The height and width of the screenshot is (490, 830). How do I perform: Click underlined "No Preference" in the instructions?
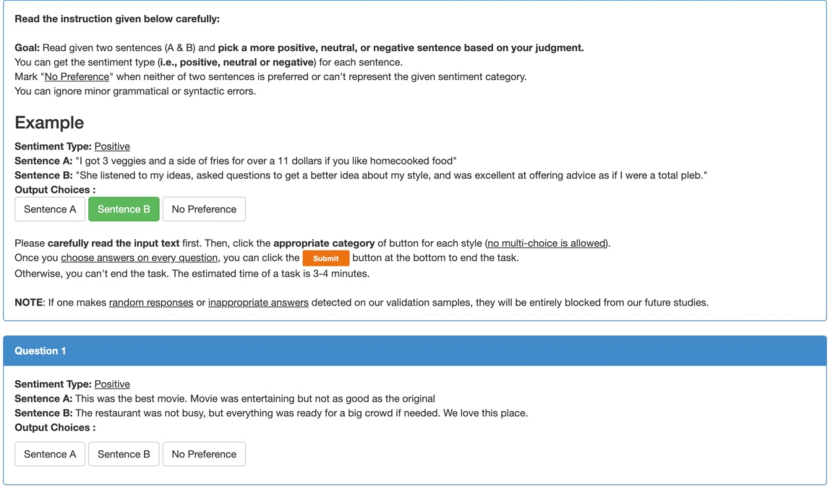pyautogui.click(x=77, y=77)
